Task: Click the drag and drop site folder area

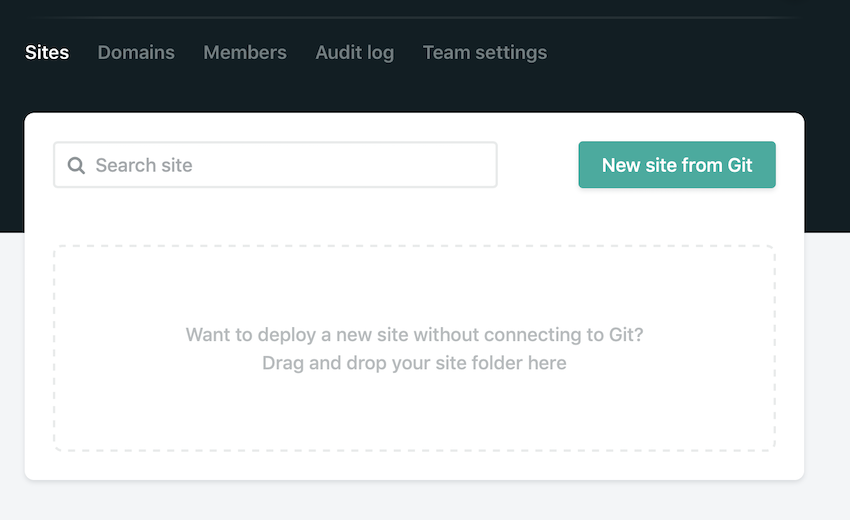Action: tap(414, 348)
